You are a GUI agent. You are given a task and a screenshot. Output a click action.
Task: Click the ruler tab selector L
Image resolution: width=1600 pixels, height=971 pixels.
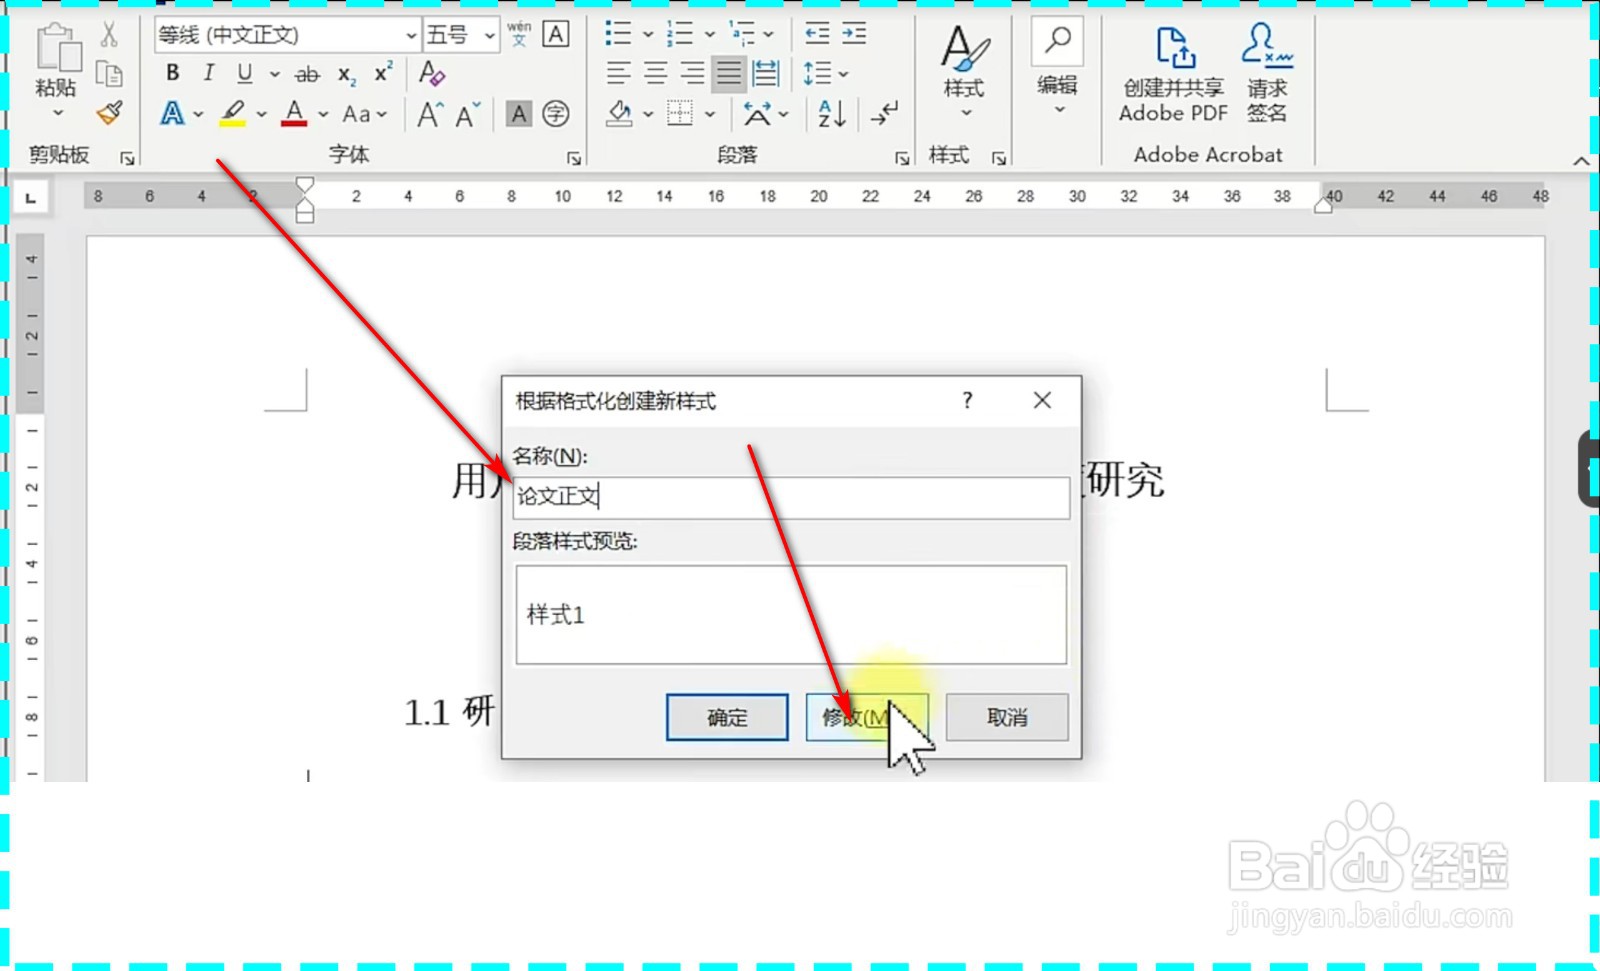pyautogui.click(x=31, y=198)
